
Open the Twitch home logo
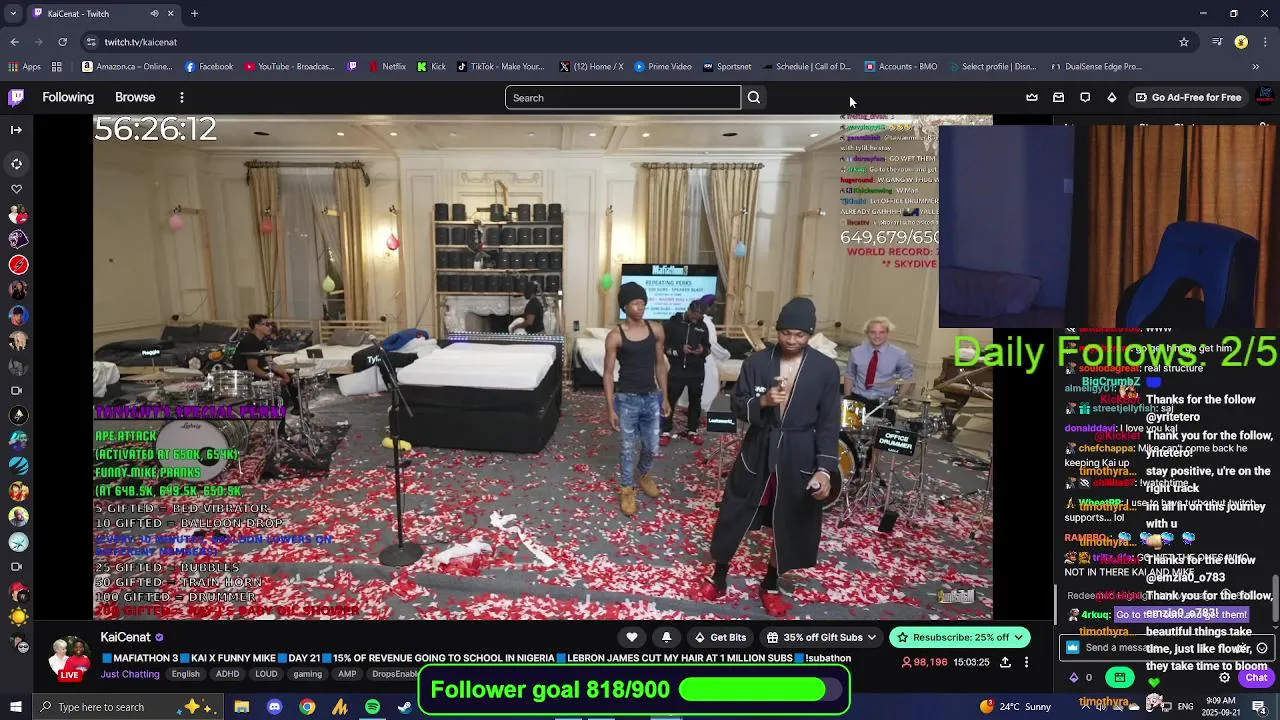coord(16,97)
